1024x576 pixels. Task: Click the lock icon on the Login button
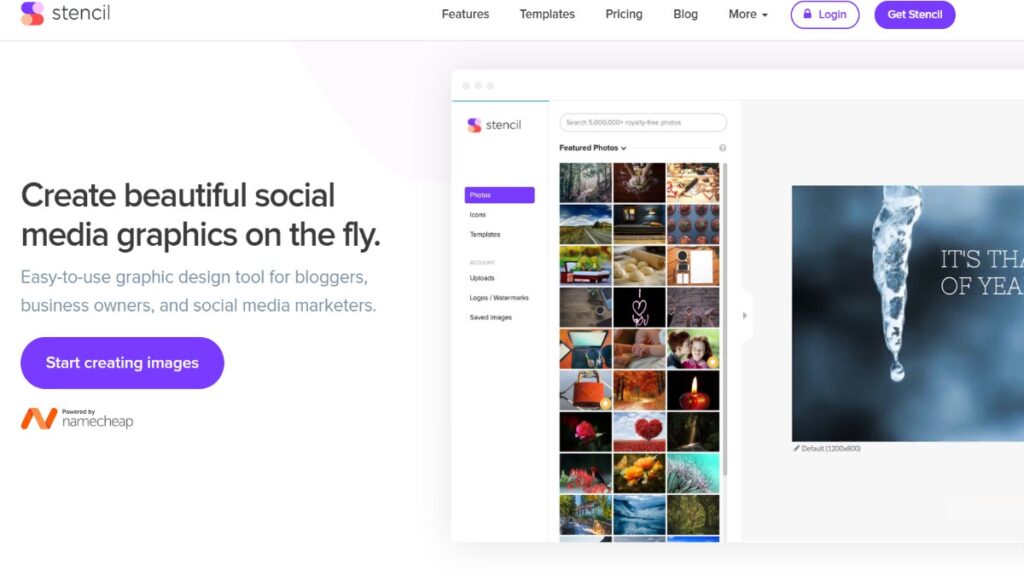[x=807, y=15]
